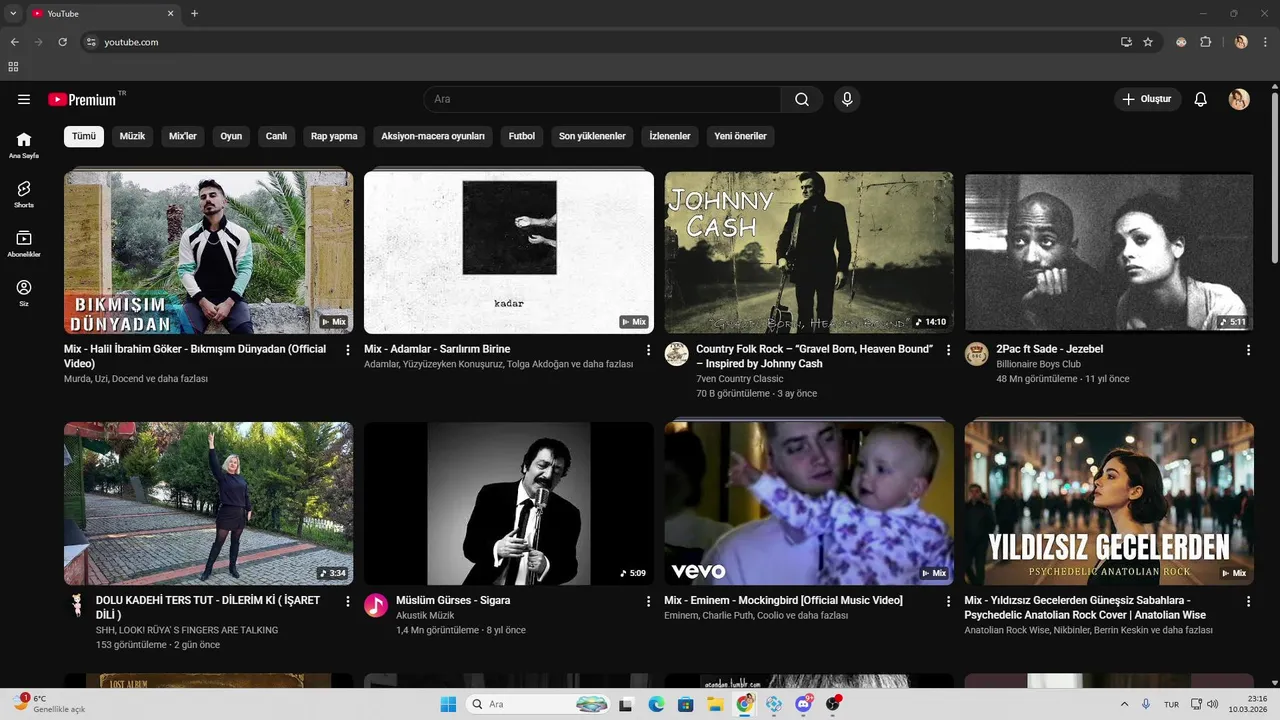Open Discord from the taskbar
The image size is (1280, 720).
(x=803, y=704)
